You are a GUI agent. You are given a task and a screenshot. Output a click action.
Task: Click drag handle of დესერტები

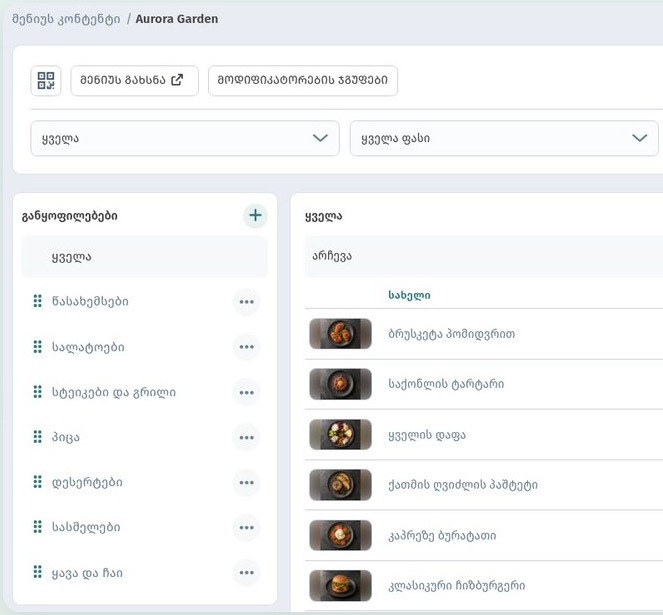click(38, 482)
